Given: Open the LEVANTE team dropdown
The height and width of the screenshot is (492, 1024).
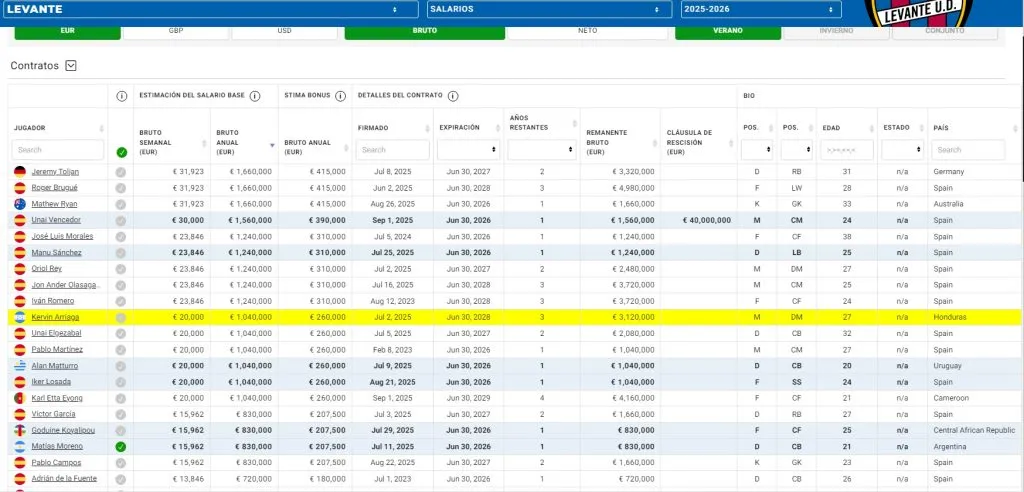Looking at the screenshot, I should 210,9.
